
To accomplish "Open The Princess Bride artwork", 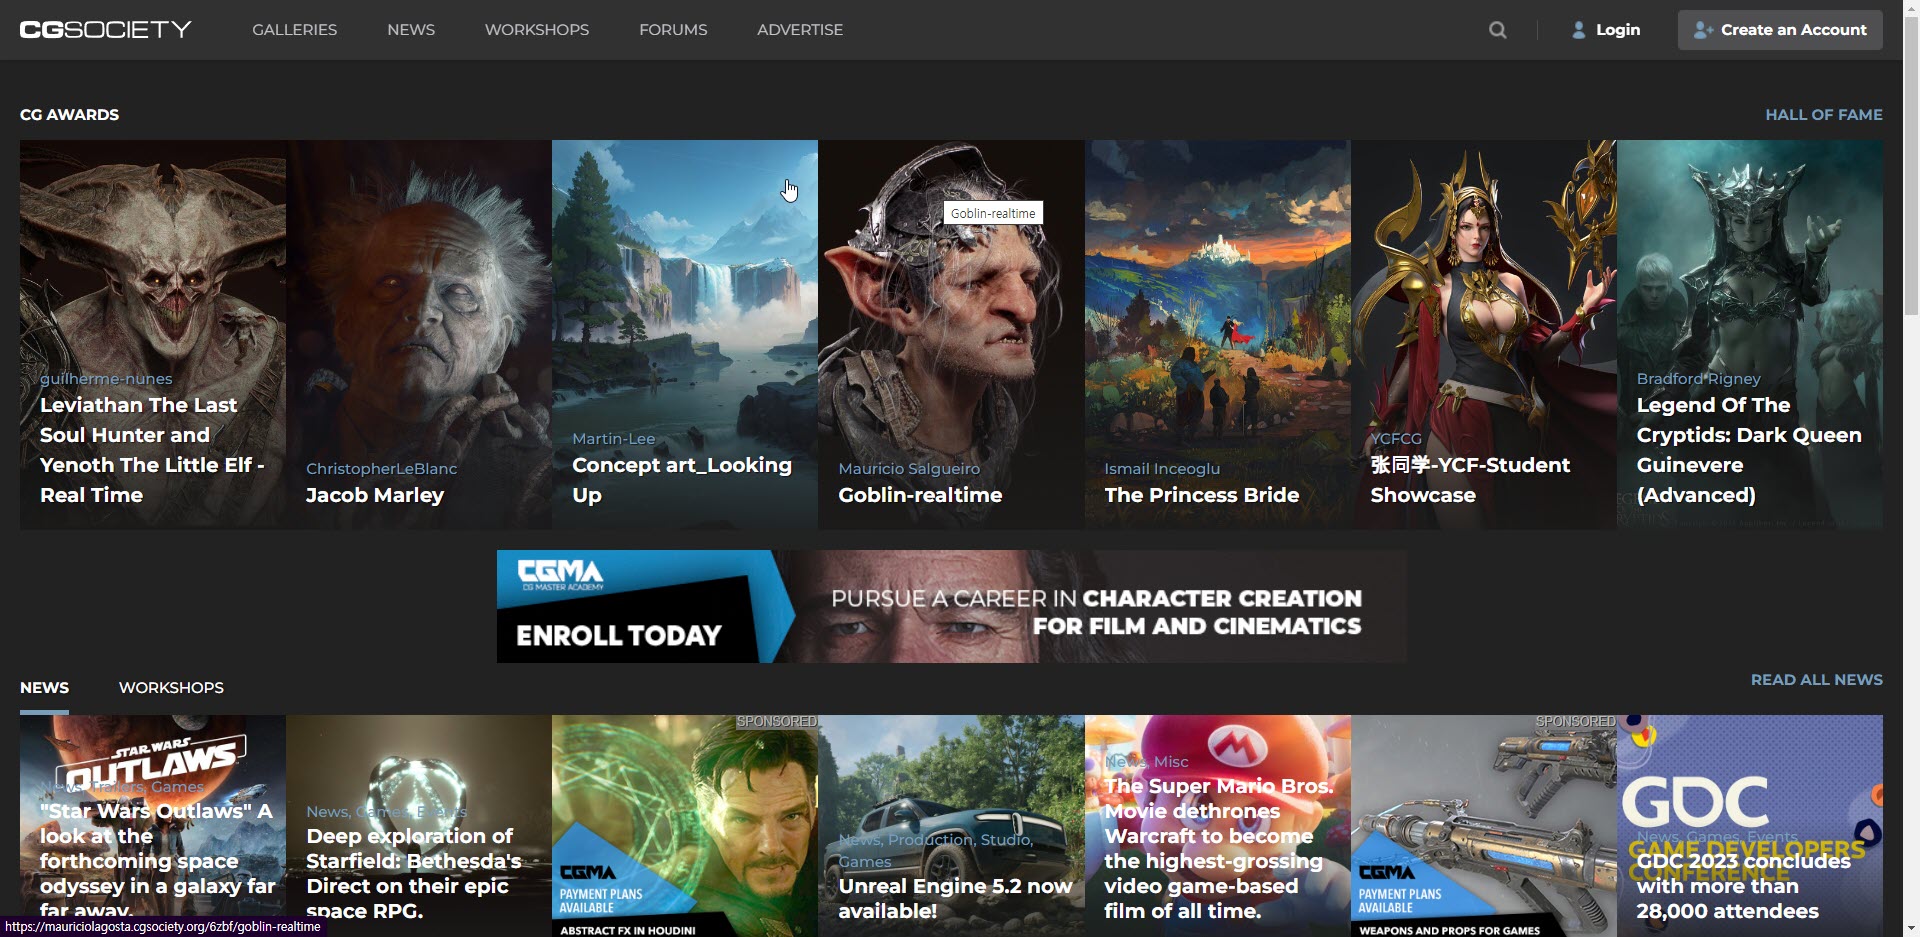I will click(1218, 334).
